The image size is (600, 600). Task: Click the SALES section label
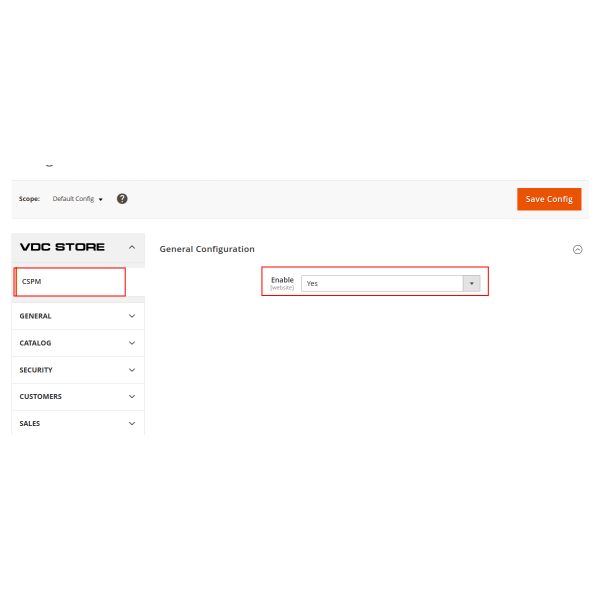point(30,424)
